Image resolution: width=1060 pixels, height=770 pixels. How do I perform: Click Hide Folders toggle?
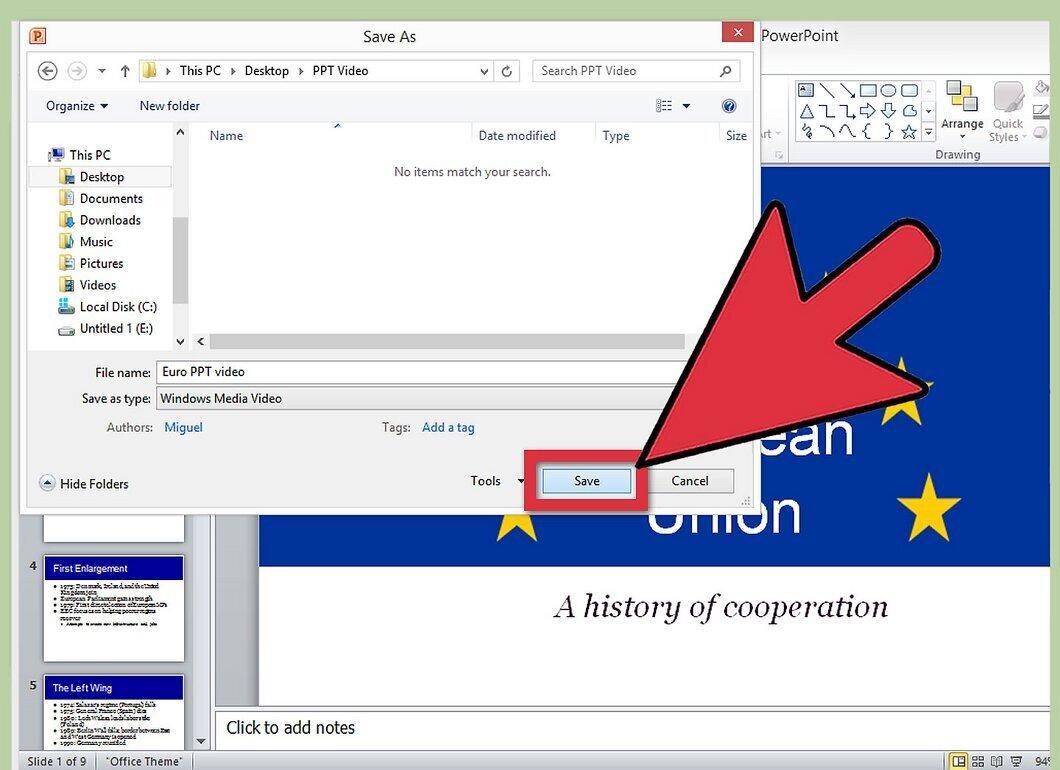tap(84, 483)
